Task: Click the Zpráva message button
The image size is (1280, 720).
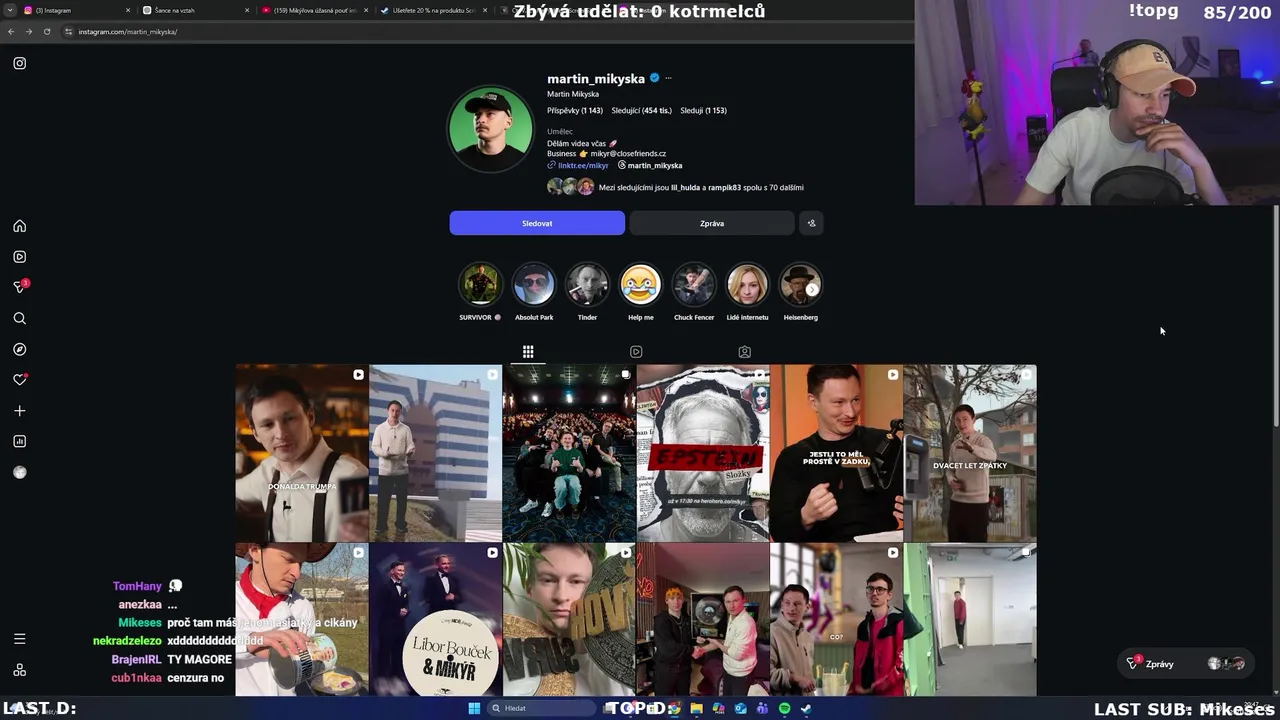Action: click(712, 223)
